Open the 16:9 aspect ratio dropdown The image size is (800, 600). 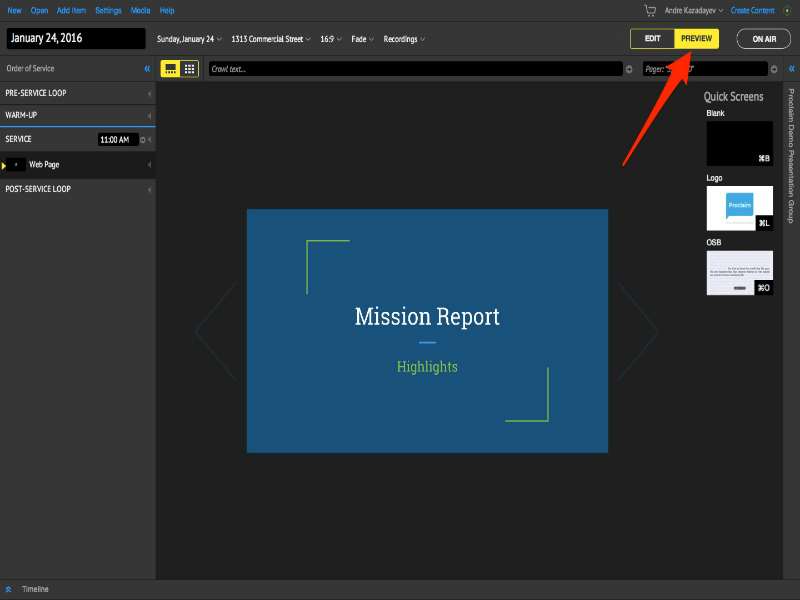pyautogui.click(x=330, y=39)
